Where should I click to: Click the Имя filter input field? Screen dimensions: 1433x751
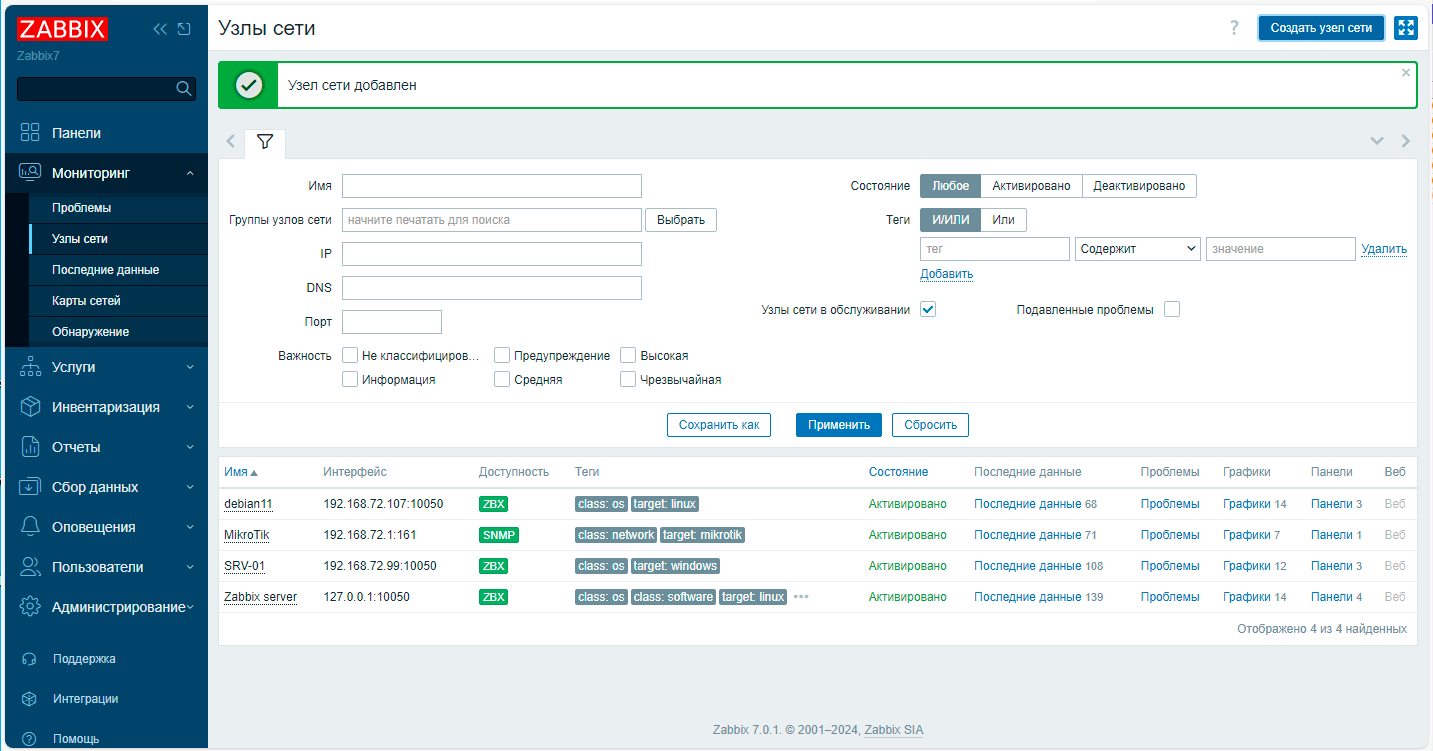point(491,186)
